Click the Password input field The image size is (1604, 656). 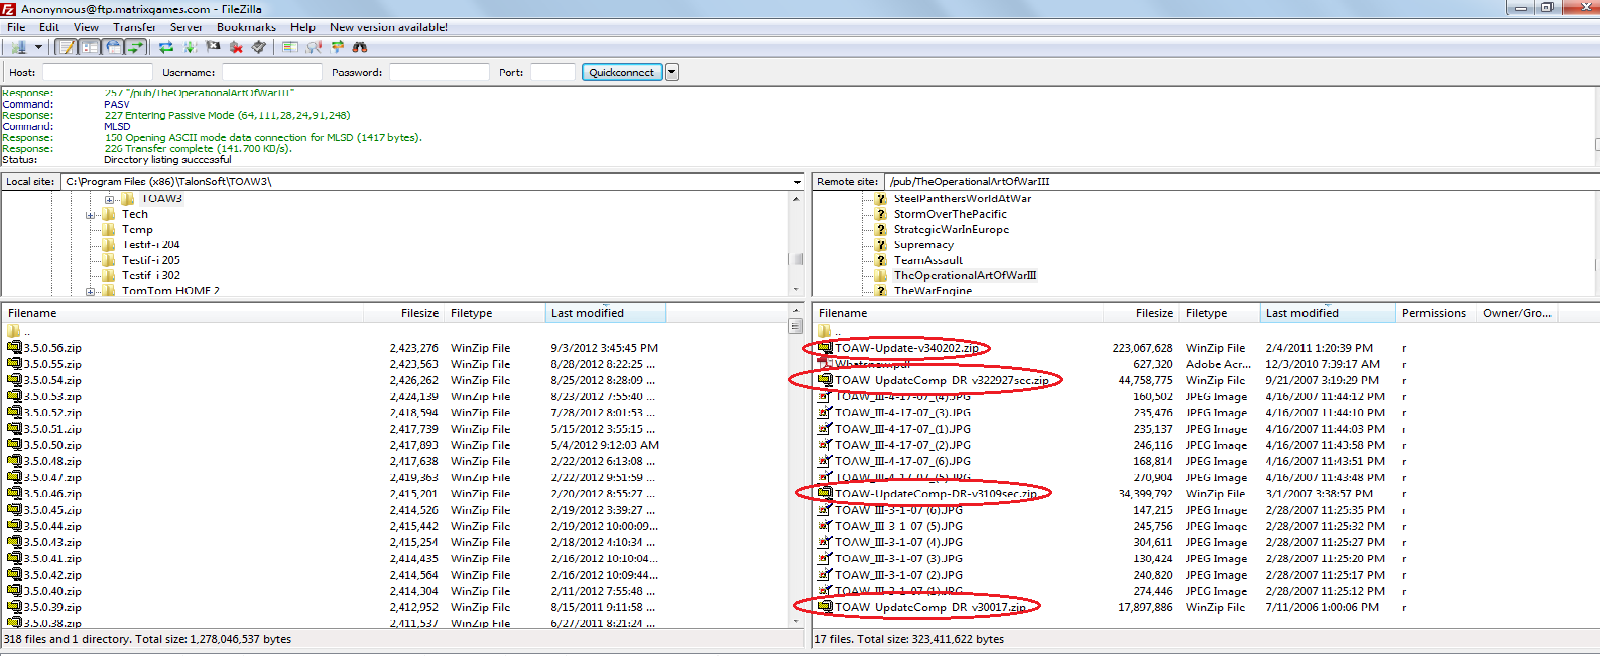[x=439, y=72]
